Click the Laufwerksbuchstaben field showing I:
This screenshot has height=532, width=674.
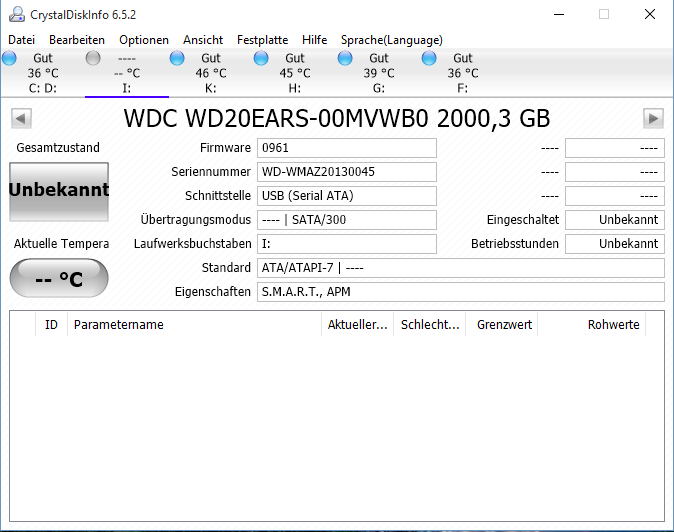tap(347, 244)
